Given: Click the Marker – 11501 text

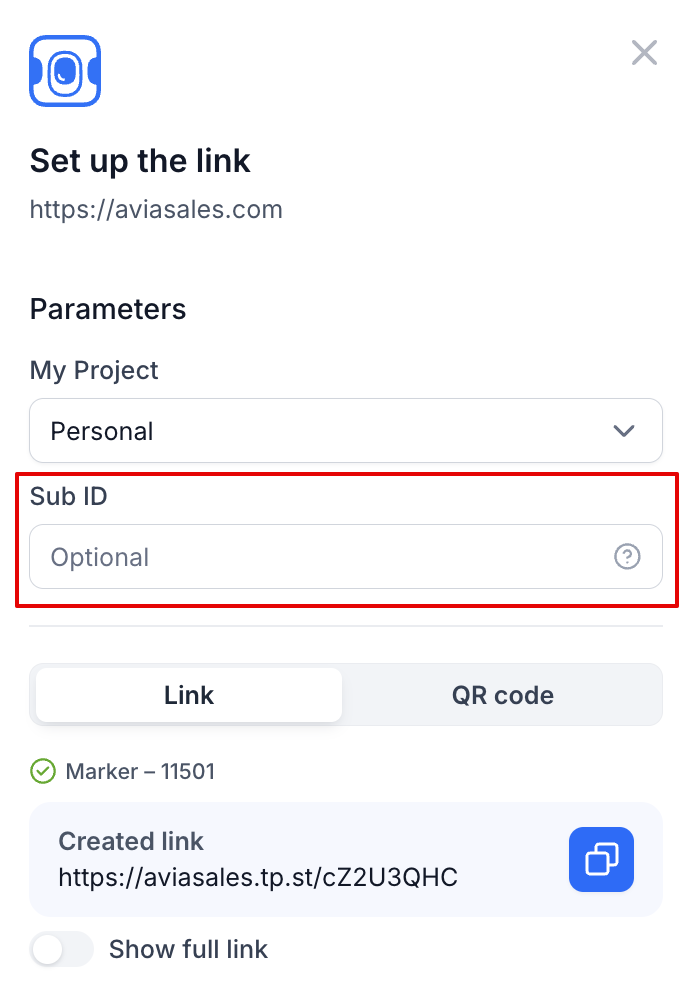Looking at the screenshot, I should pyautogui.click(x=140, y=771).
